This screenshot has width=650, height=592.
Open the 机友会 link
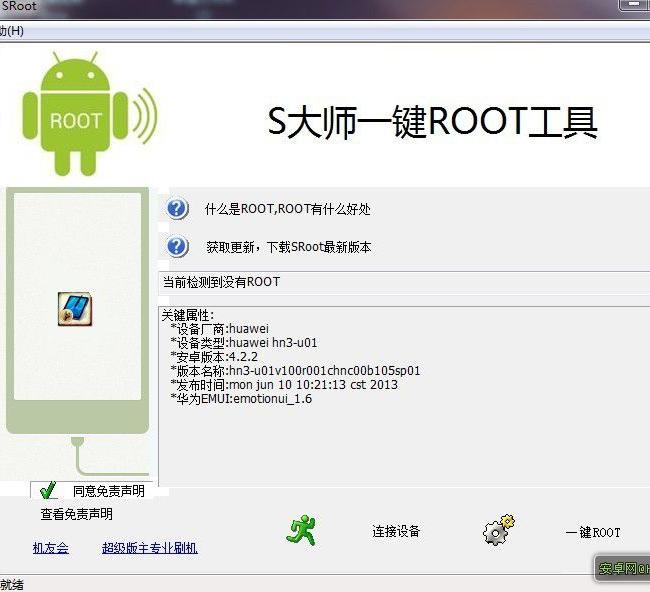(x=51, y=548)
